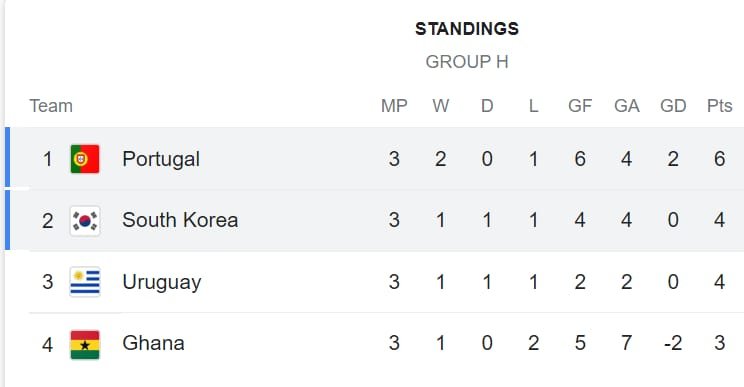Click the Uruguay flag icon

coord(85,282)
